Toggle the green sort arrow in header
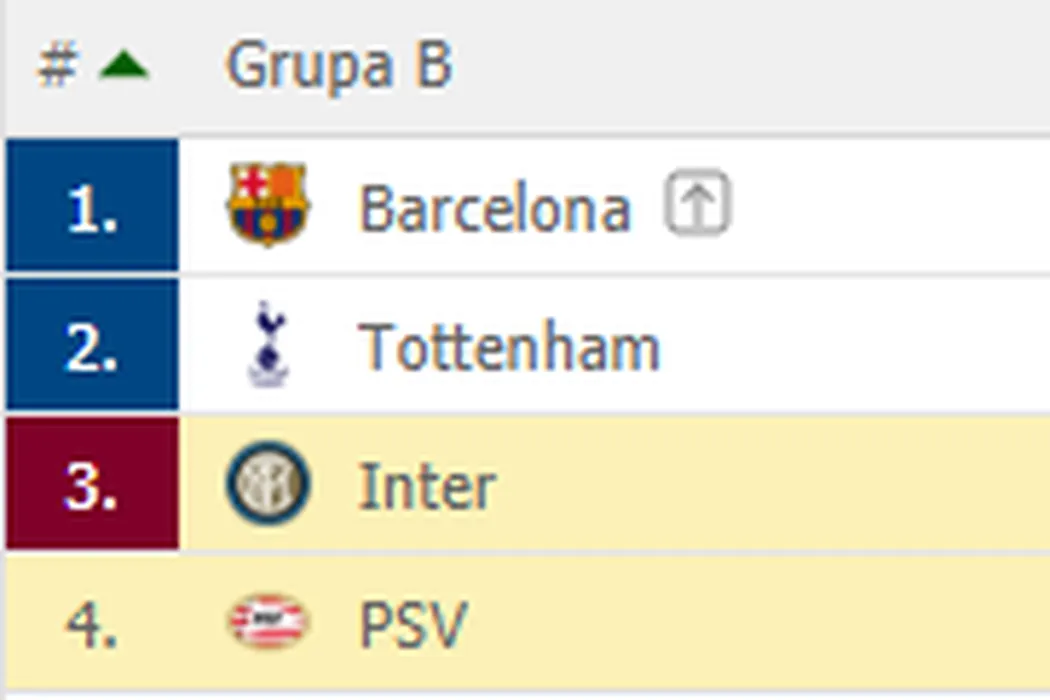This screenshot has width=1050, height=700. tap(124, 67)
